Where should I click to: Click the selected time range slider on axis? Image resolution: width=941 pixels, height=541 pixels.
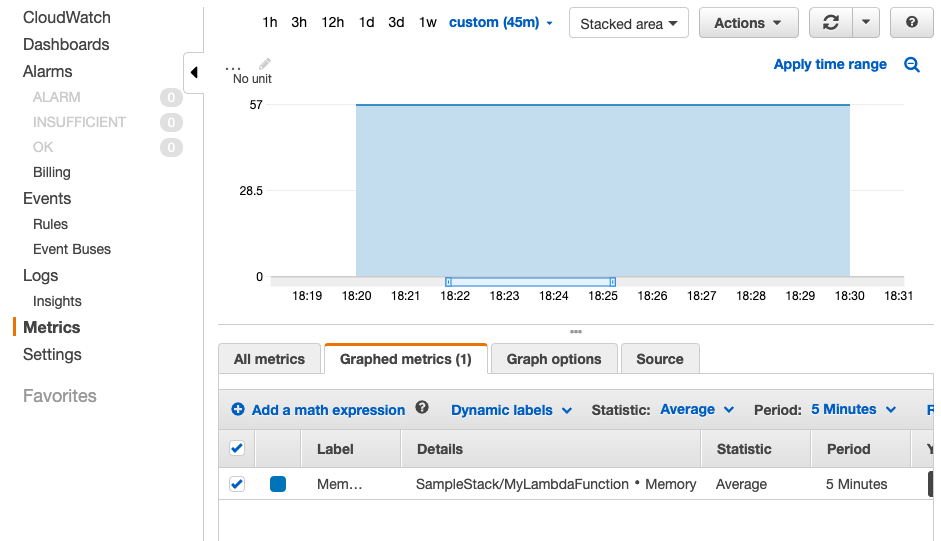click(x=531, y=282)
